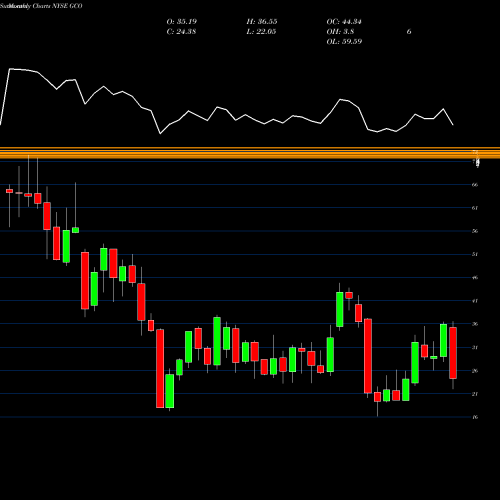
Task: Click the price axis label 31
Action: point(475,347)
